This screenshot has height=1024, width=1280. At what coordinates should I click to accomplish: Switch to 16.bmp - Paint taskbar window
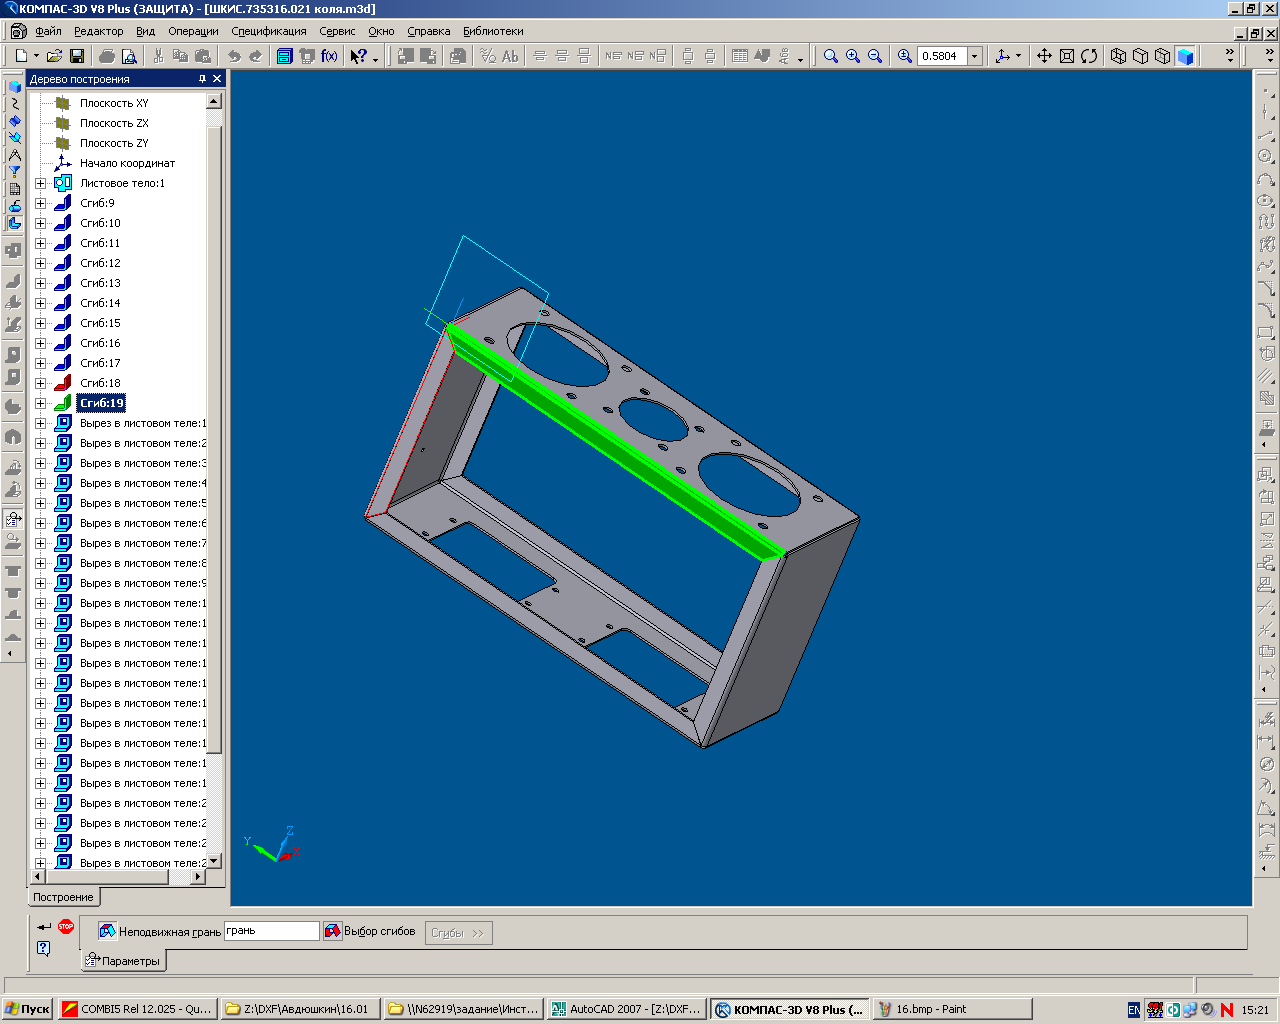pyautogui.click(x=951, y=1009)
